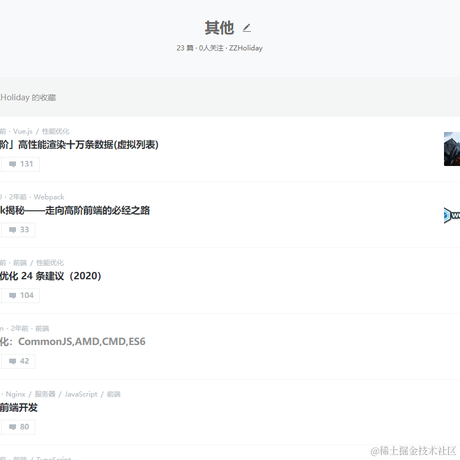Select the Nginx tag
This screenshot has height=460, width=460.
click(15, 394)
